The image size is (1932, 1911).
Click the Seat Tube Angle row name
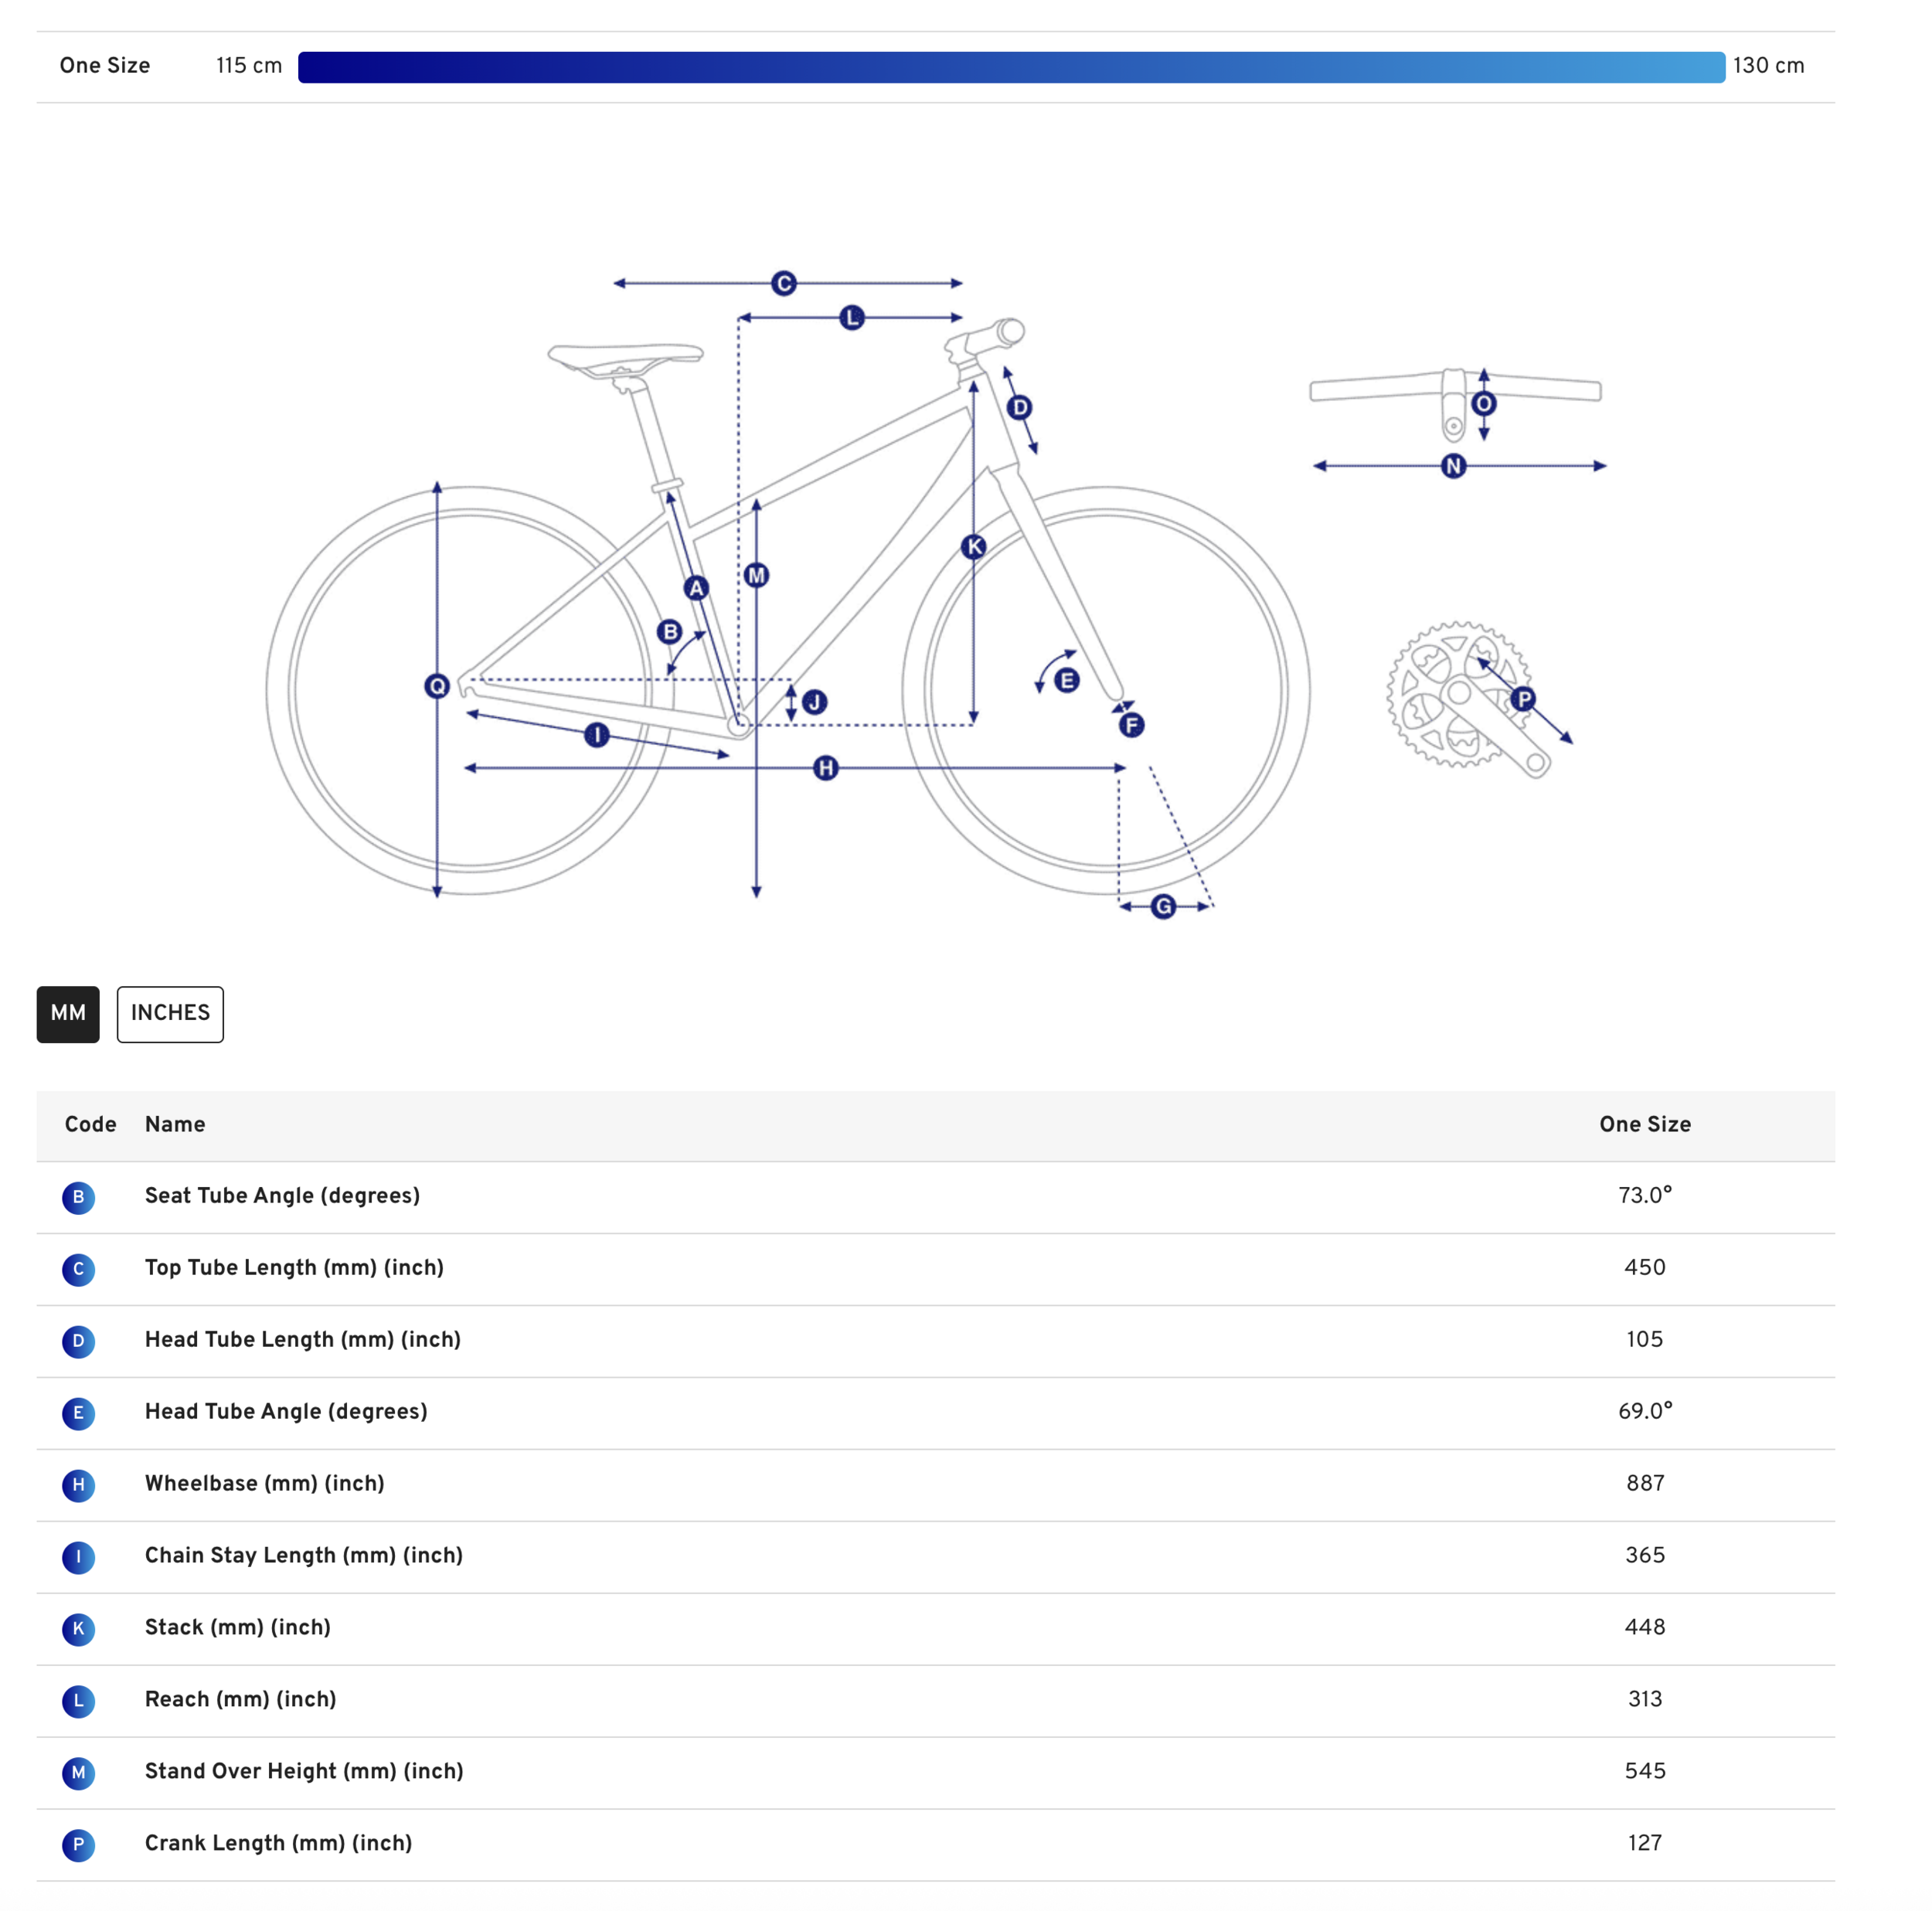pos(282,1196)
